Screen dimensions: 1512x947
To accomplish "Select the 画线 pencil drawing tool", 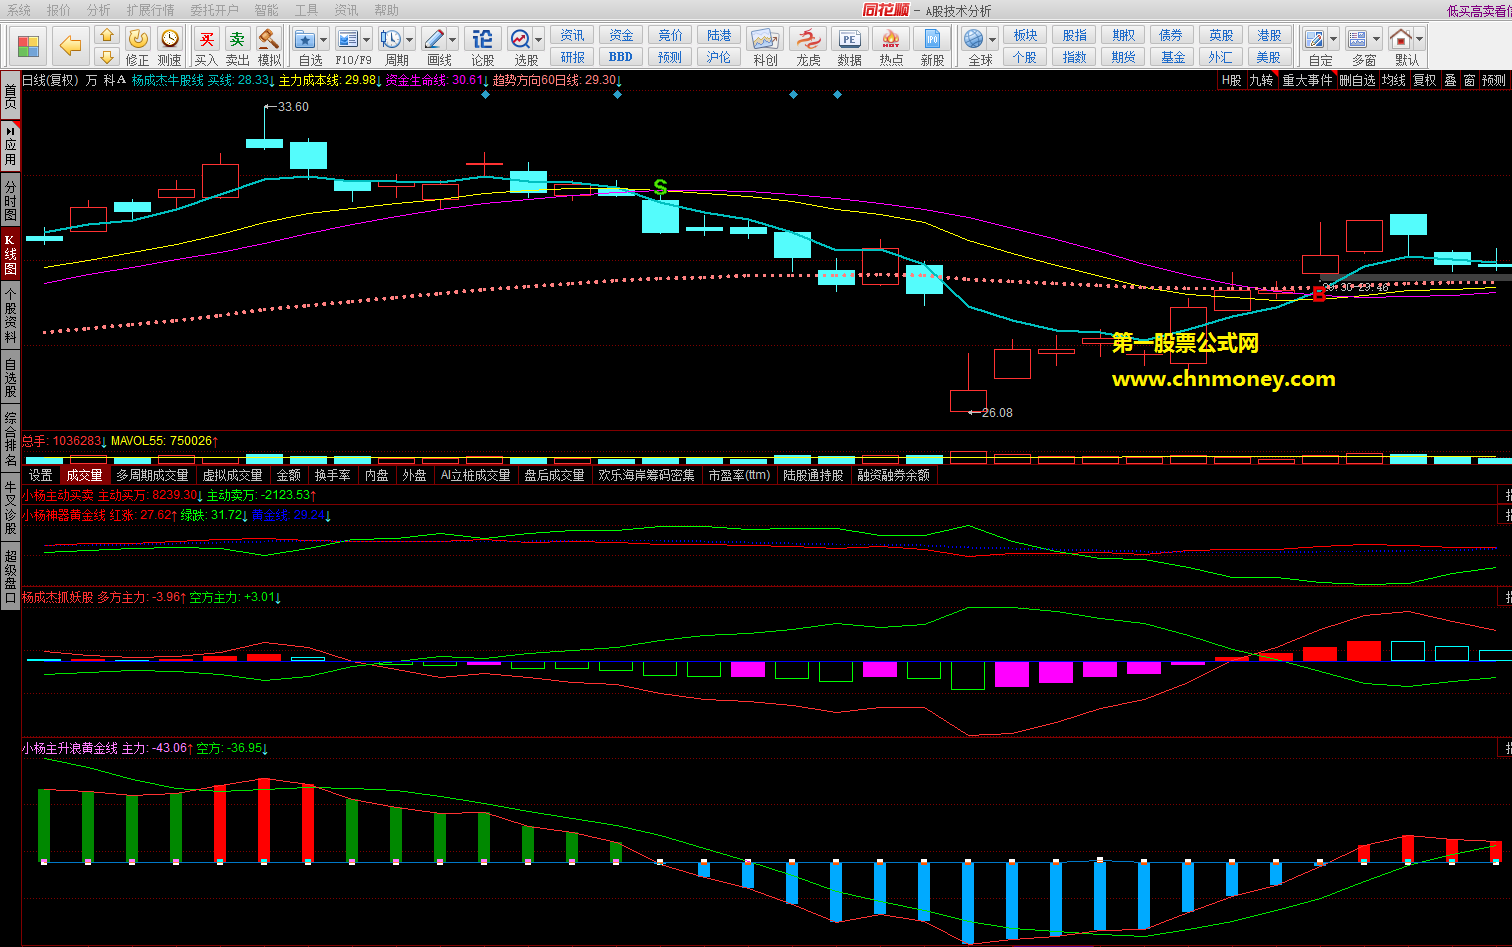I will (x=434, y=38).
